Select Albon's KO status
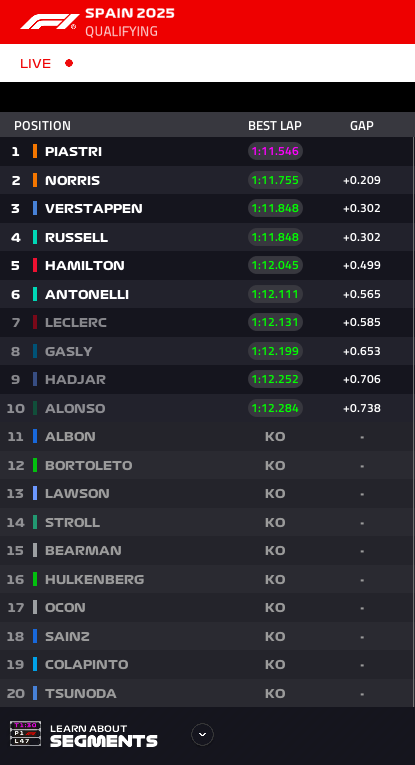 coord(275,437)
